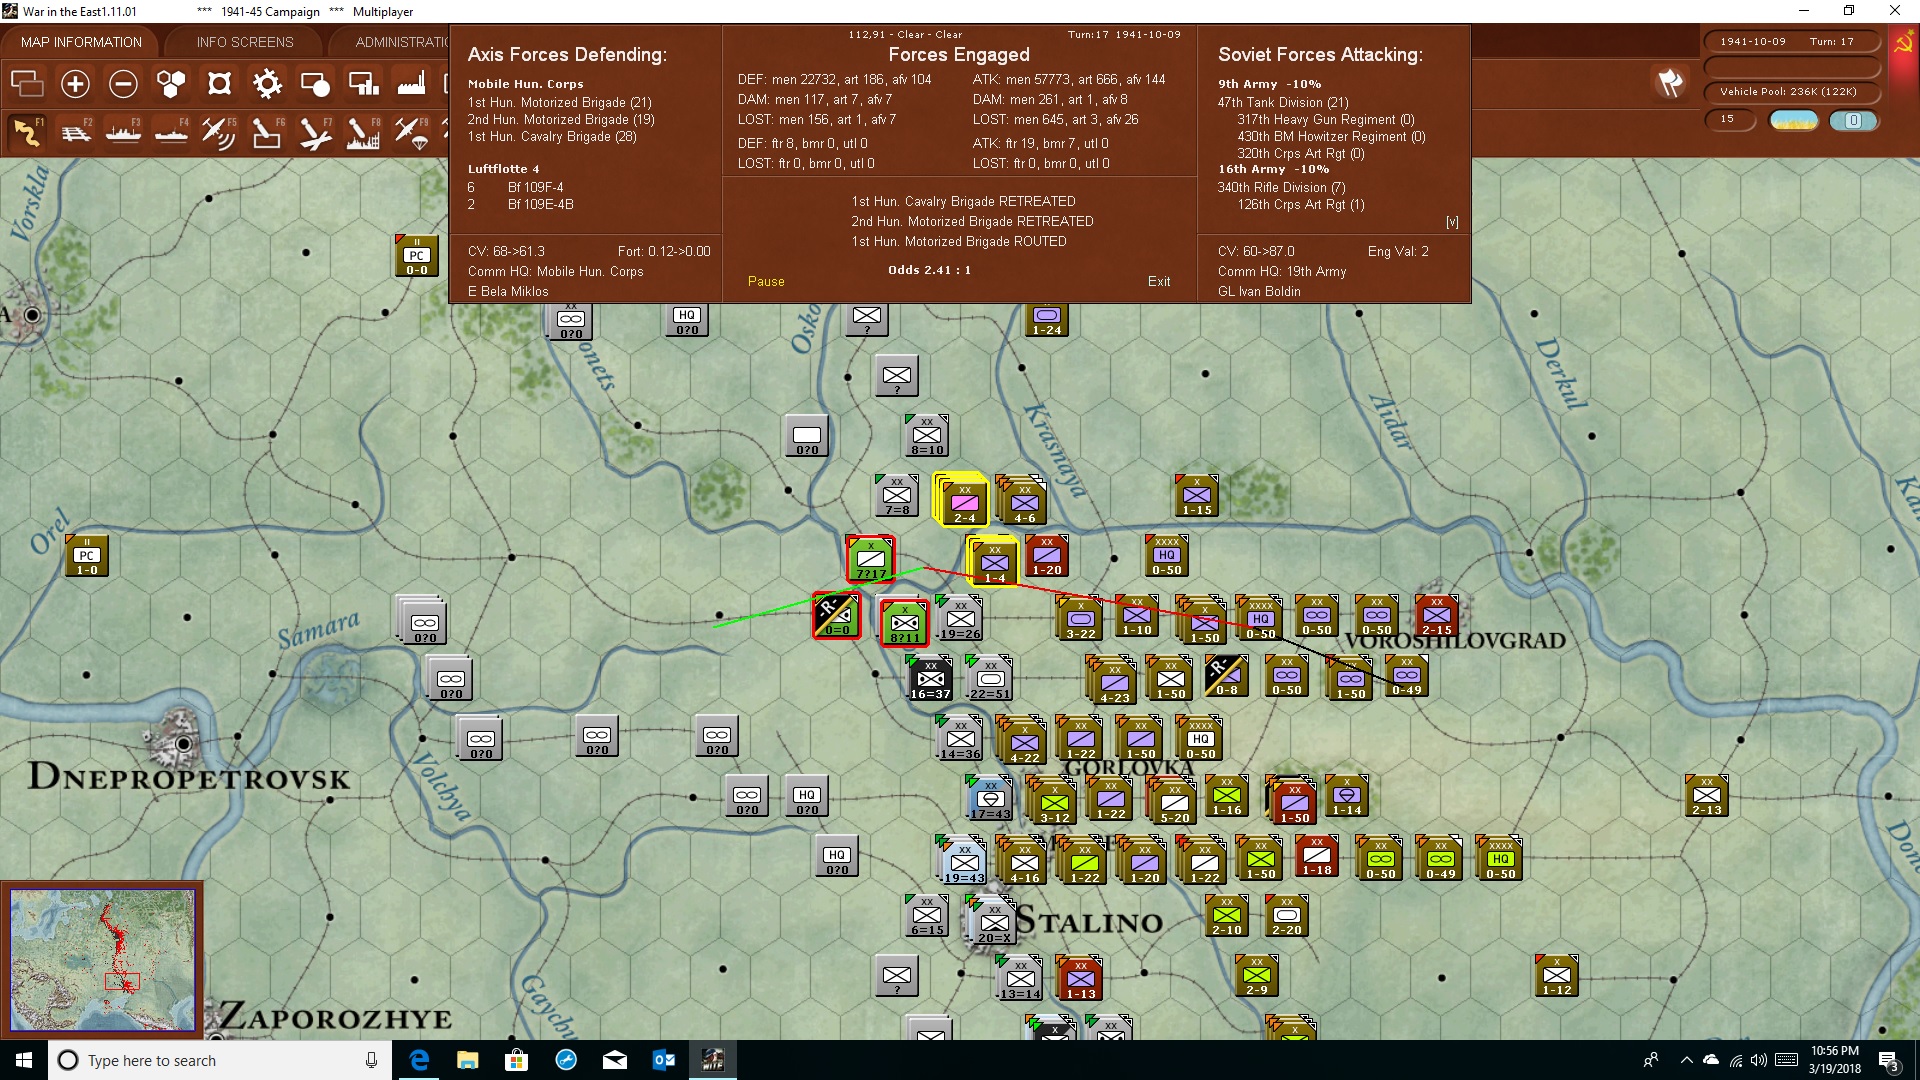Open the MAP INFORMATION tab
This screenshot has width=1920, height=1080.
pyautogui.click(x=81, y=42)
